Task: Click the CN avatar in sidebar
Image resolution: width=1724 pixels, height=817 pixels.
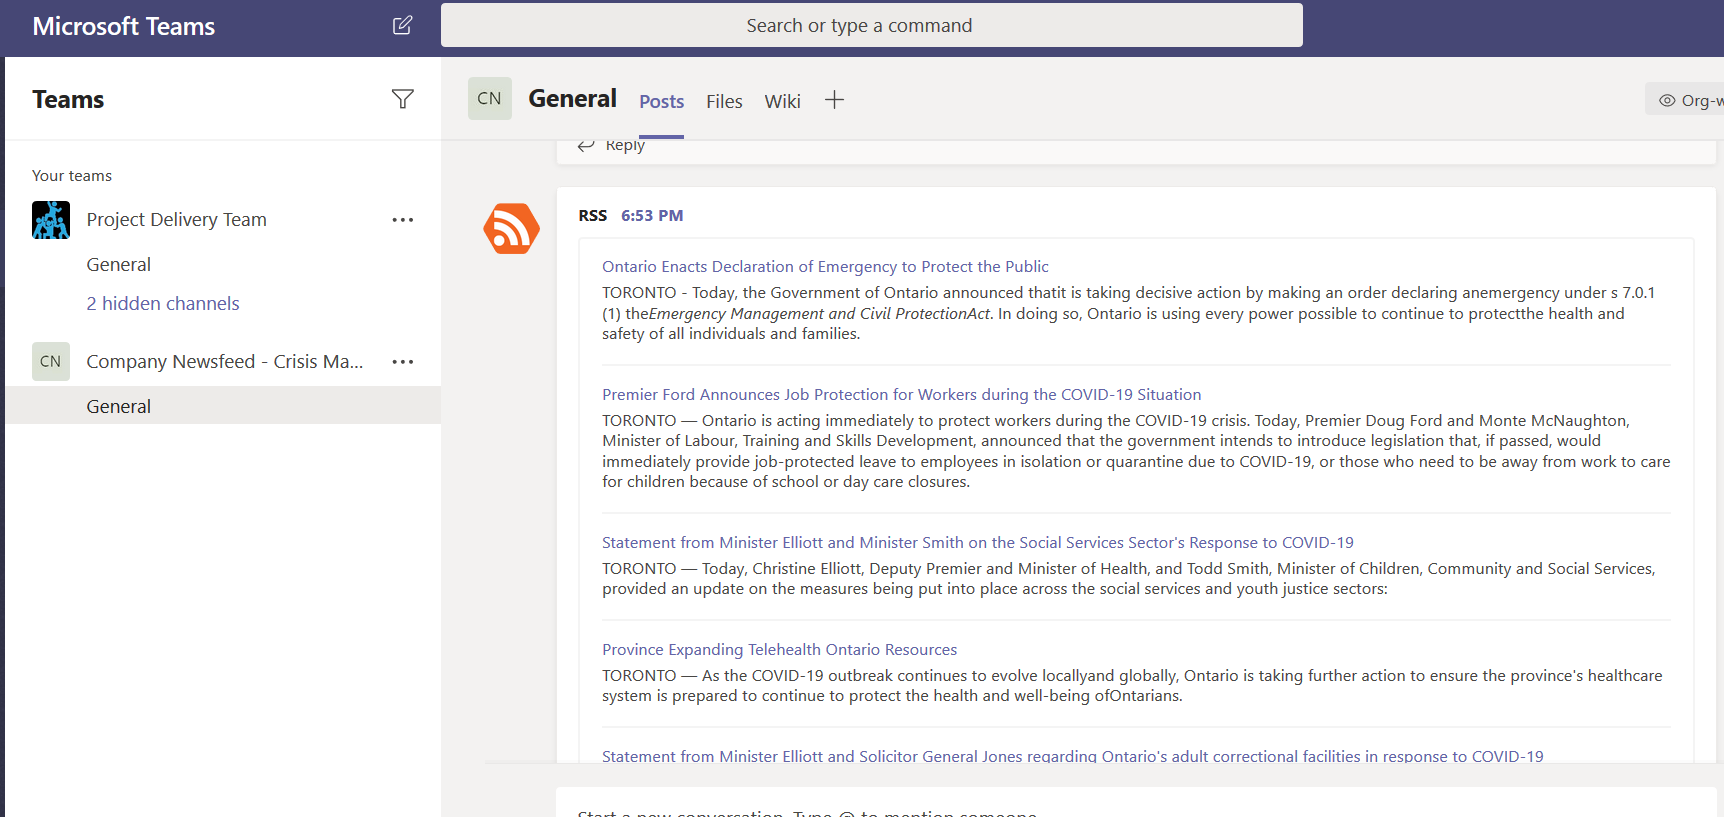Action: pos(51,362)
